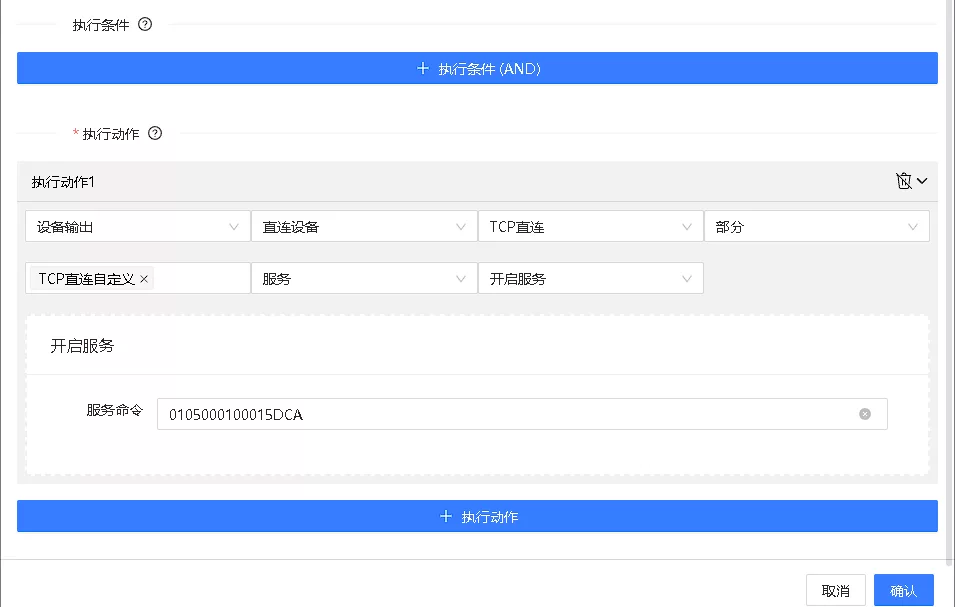Click help icon beside 执行动作 label
This screenshot has width=955, height=607.
pos(155,133)
